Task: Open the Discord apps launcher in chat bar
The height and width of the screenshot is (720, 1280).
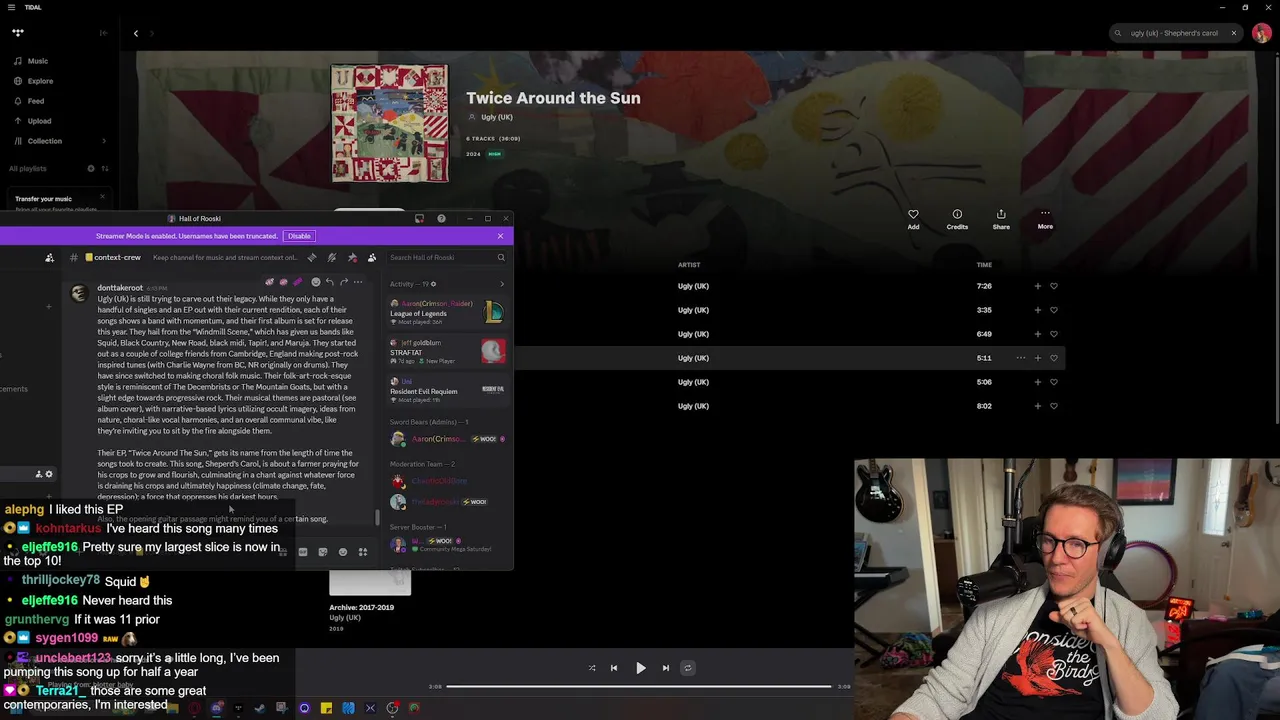Action: (x=363, y=552)
